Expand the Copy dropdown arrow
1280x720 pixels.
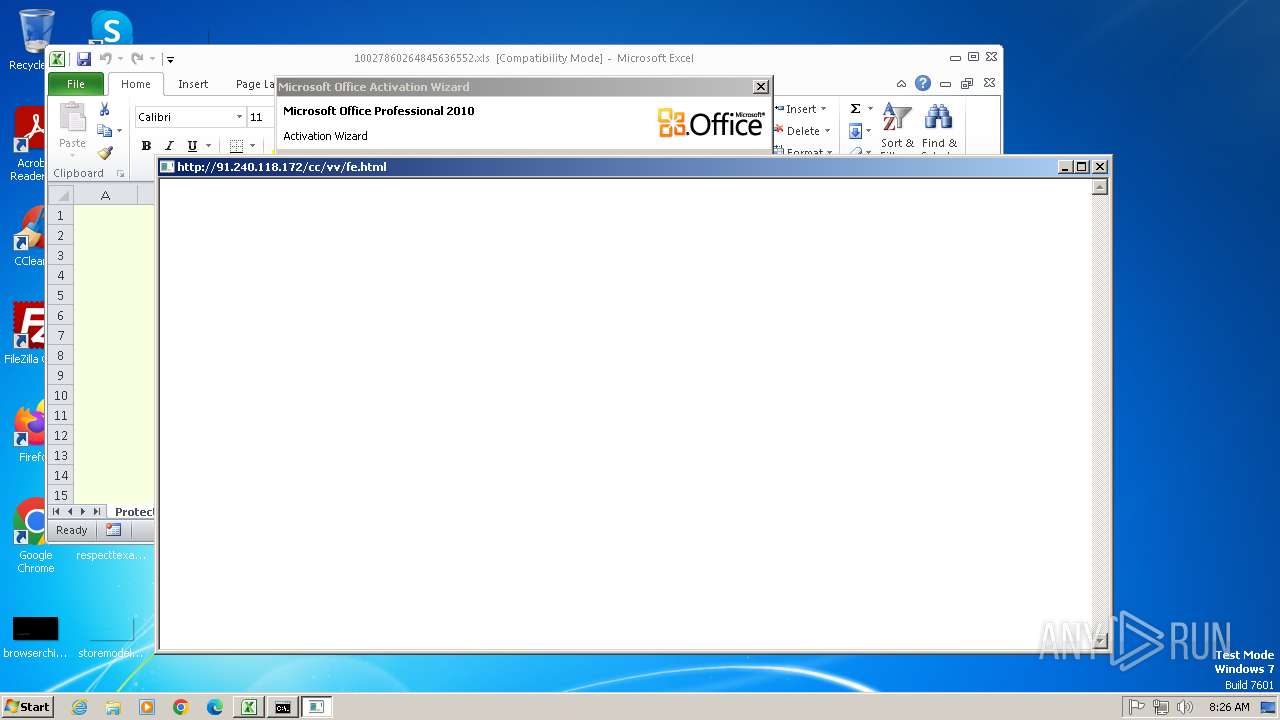click(x=119, y=131)
